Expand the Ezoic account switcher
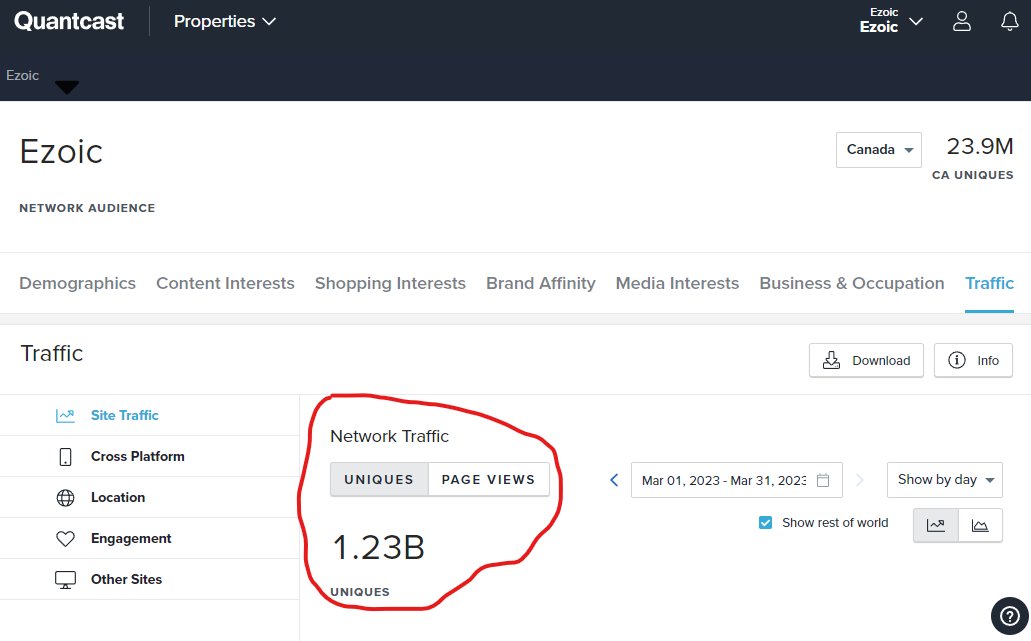Viewport: 1031px width, 641px height. click(891, 21)
